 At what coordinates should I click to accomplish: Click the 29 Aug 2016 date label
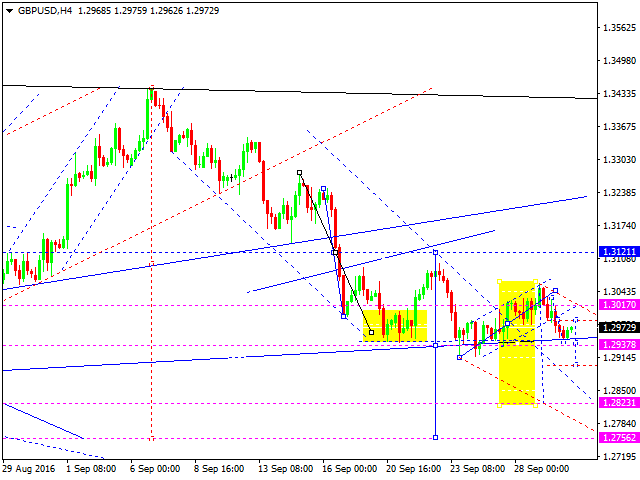click(29, 469)
